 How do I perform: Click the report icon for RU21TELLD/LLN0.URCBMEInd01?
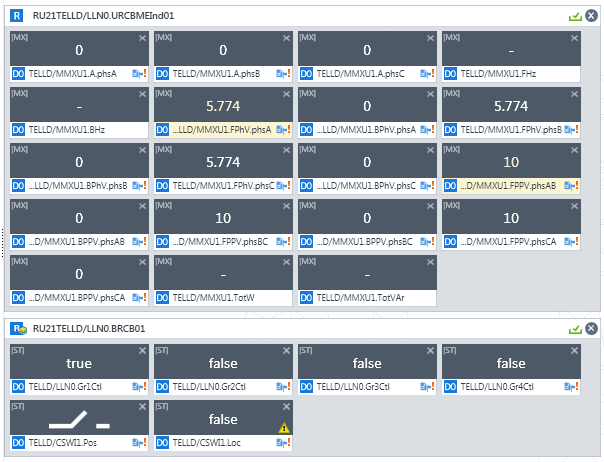pyautogui.click(x=17, y=16)
